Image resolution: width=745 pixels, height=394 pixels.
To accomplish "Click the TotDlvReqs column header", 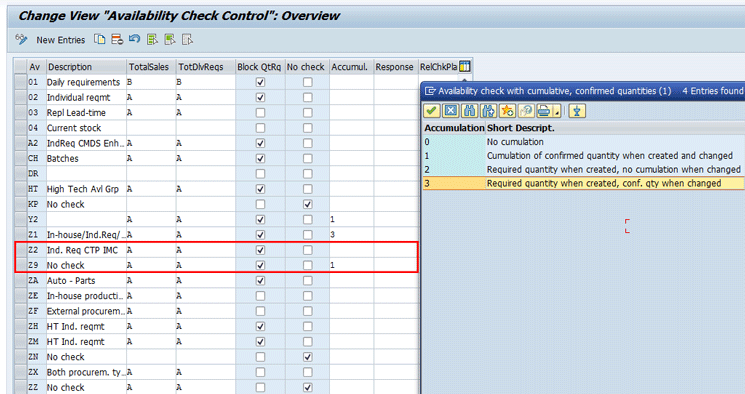I will point(205,67).
